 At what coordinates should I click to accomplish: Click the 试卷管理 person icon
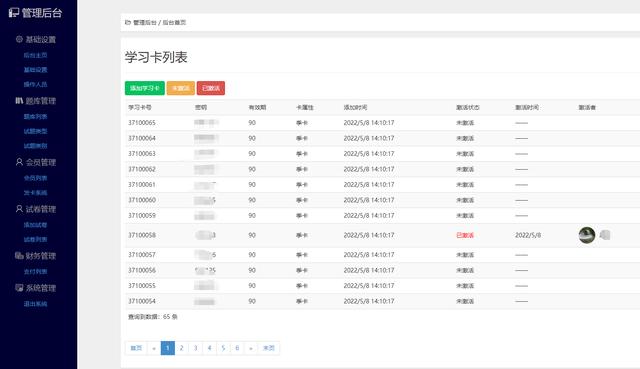click(x=19, y=209)
